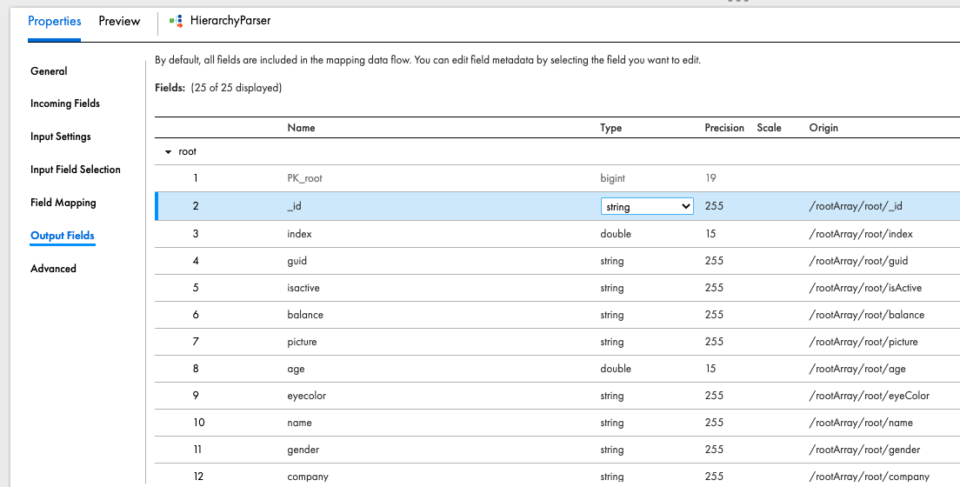Click the Scale column header

(769, 128)
